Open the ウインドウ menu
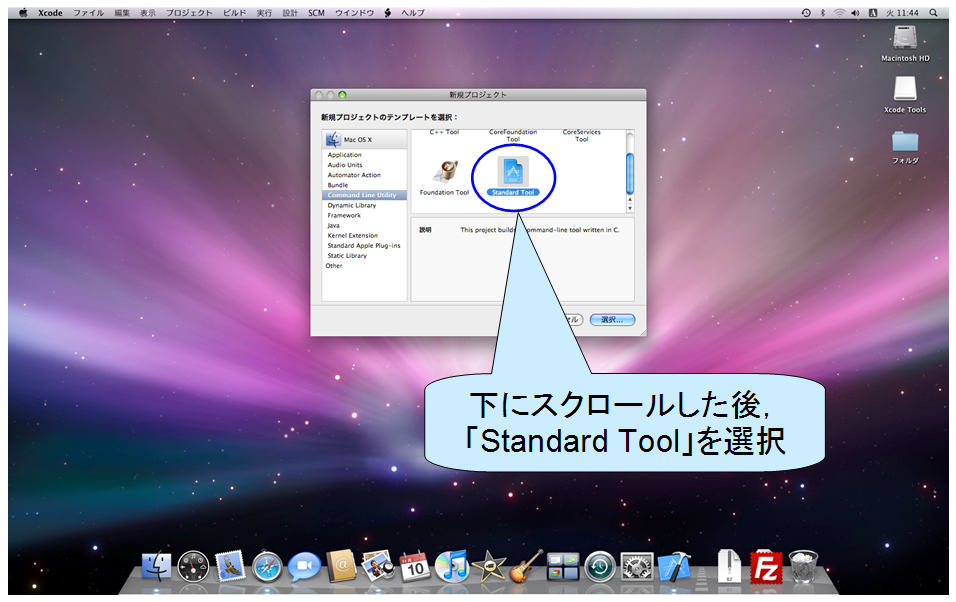The image size is (956, 602). pos(354,12)
